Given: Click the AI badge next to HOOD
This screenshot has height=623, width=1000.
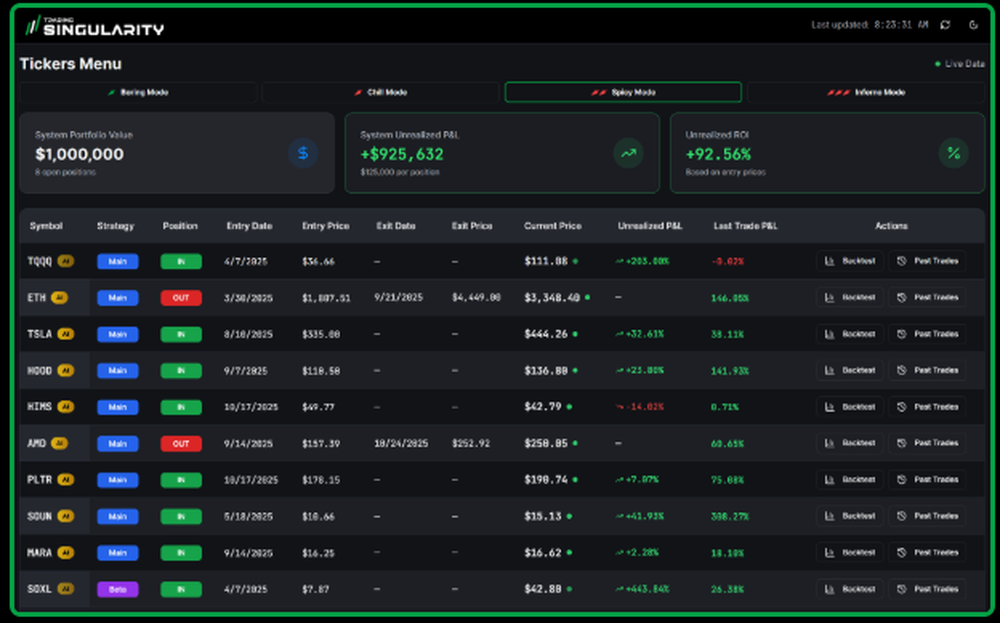Looking at the screenshot, I should point(65,370).
